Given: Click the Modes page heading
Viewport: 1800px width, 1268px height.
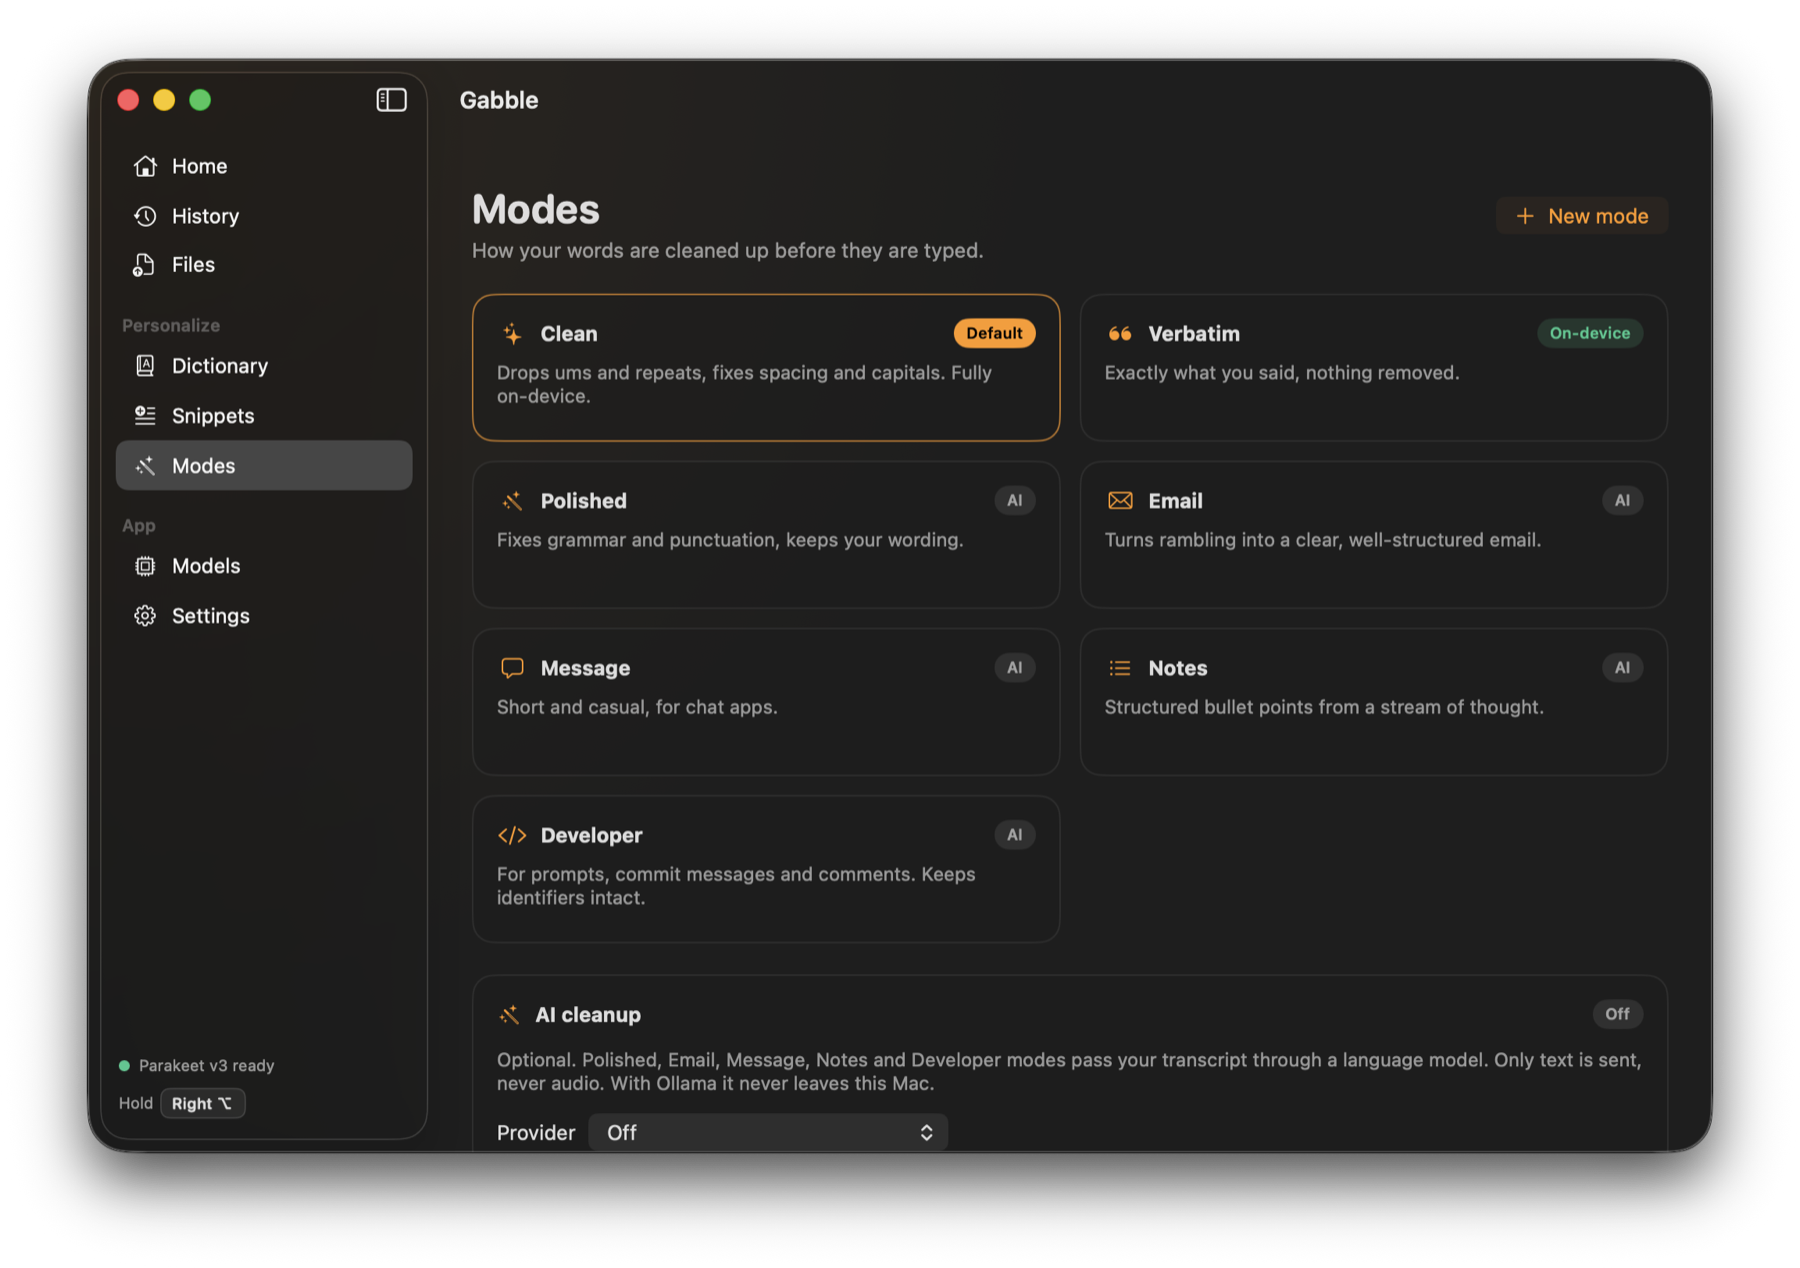Looking at the screenshot, I should click(x=536, y=209).
